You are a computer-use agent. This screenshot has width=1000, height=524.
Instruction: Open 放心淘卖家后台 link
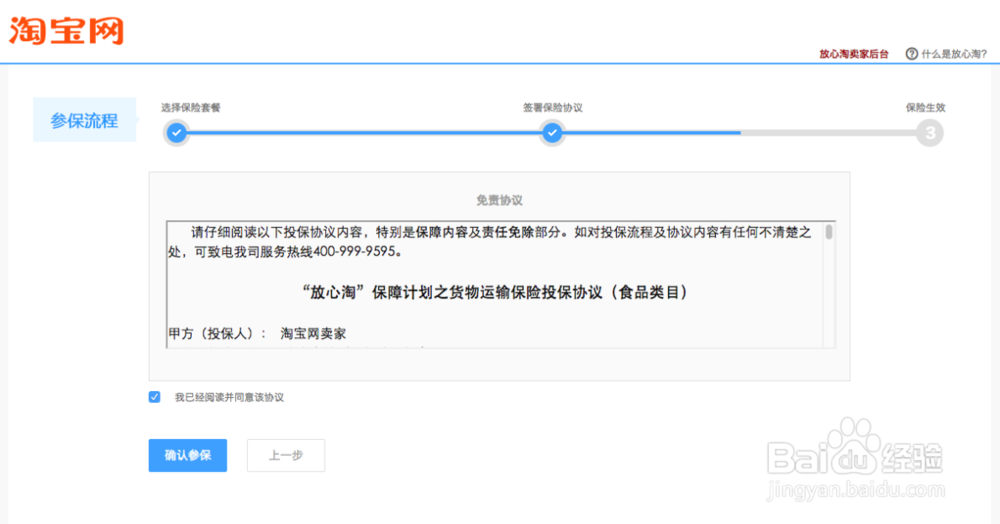853,54
